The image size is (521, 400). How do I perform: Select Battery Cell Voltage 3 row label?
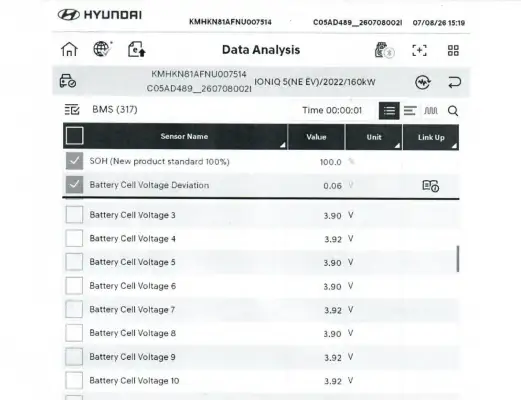click(132, 215)
